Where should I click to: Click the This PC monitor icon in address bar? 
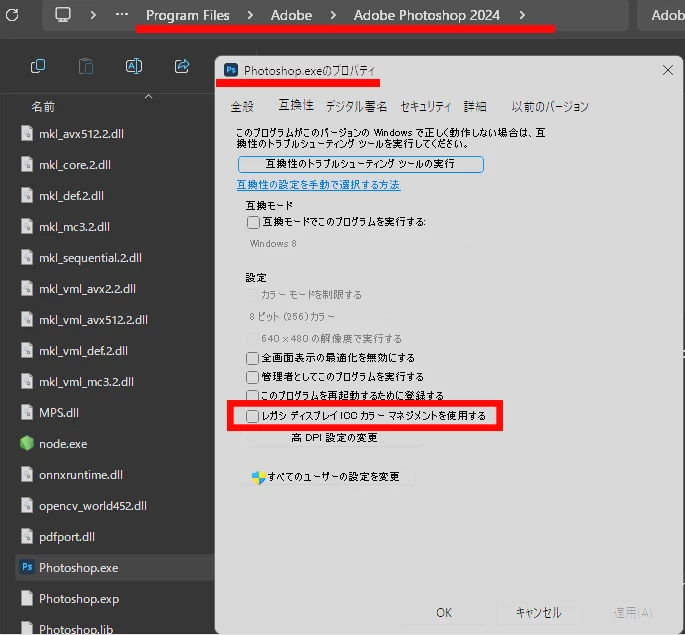(62, 15)
